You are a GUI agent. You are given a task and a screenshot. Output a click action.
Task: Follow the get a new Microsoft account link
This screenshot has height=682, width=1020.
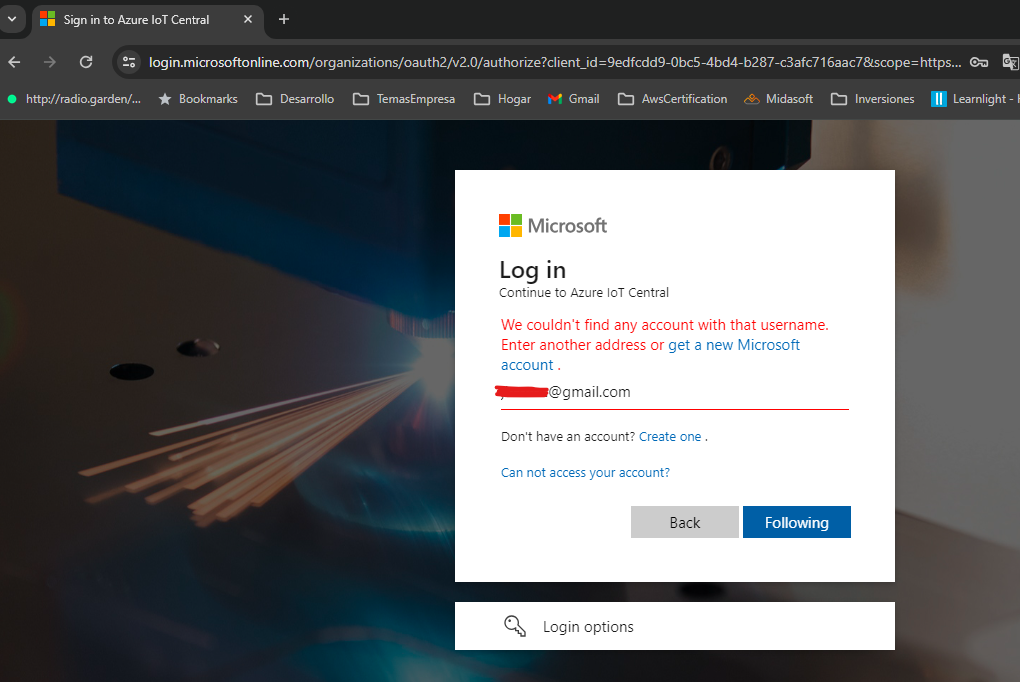click(x=651, y=355)
